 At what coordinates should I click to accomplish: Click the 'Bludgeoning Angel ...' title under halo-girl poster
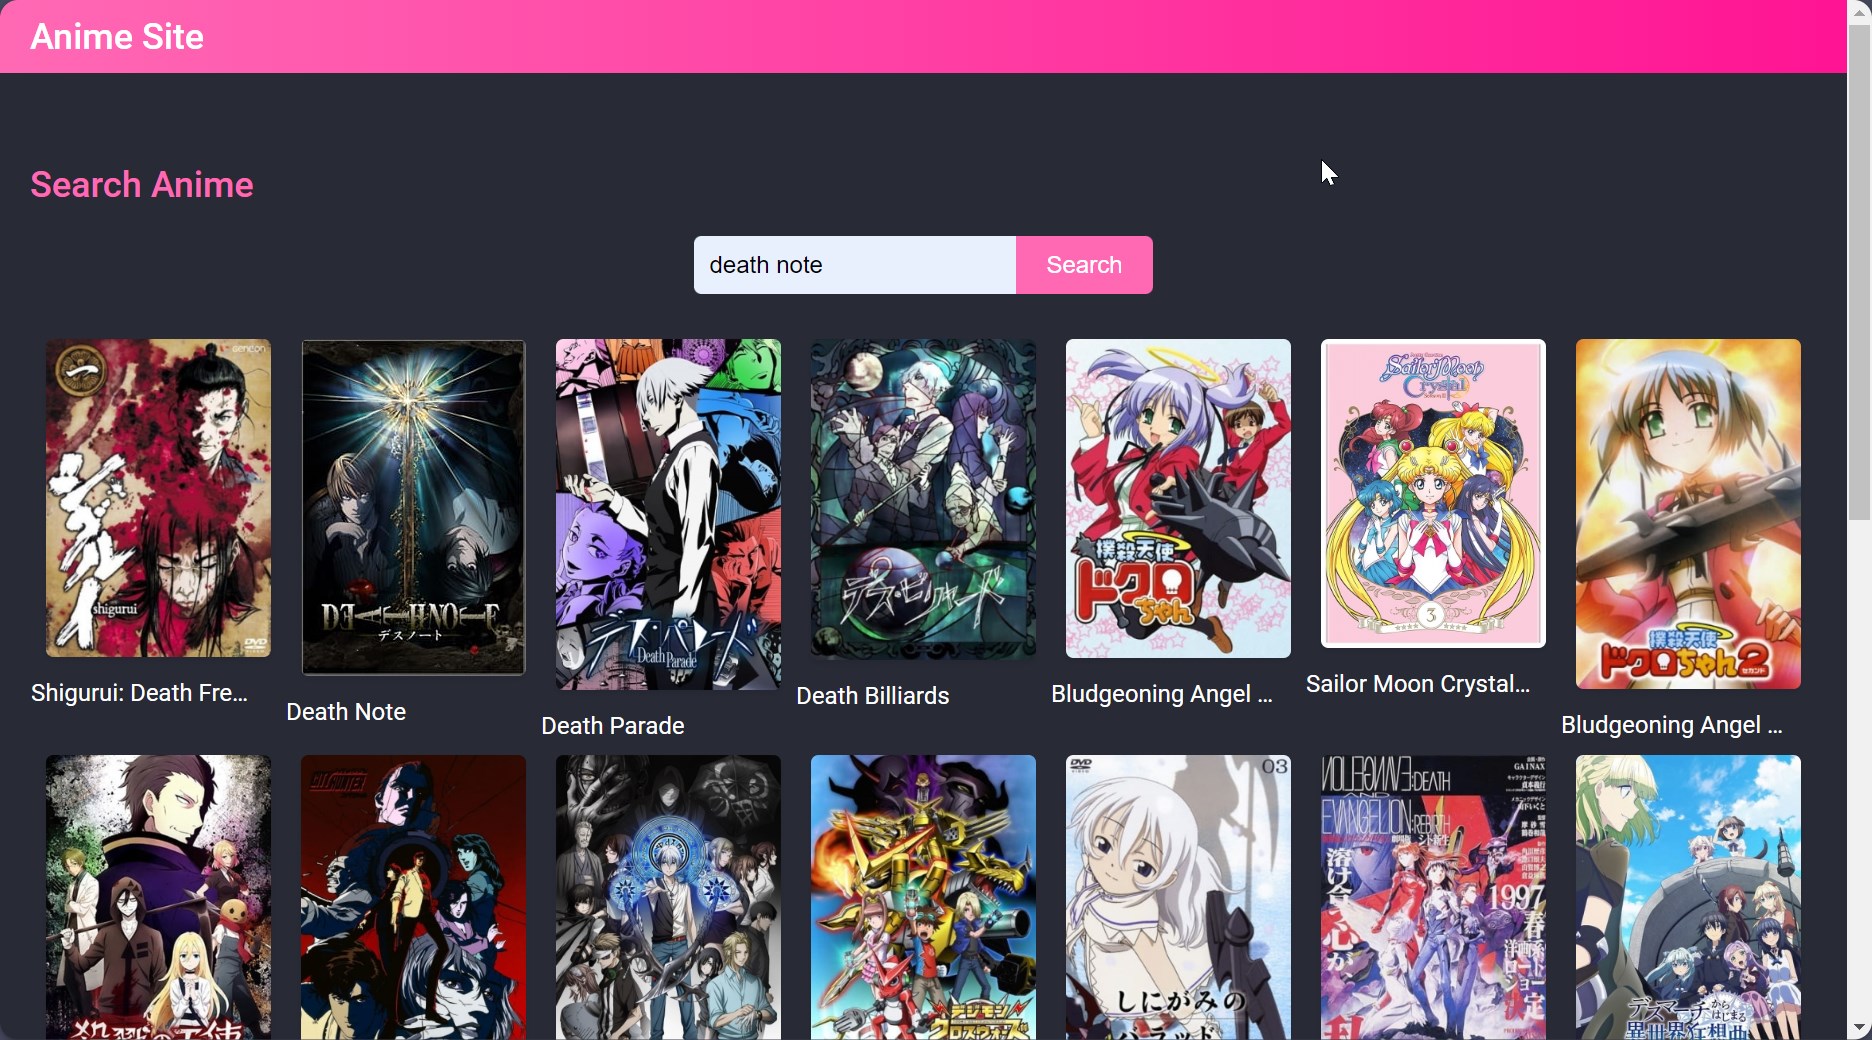(1162, 694)
